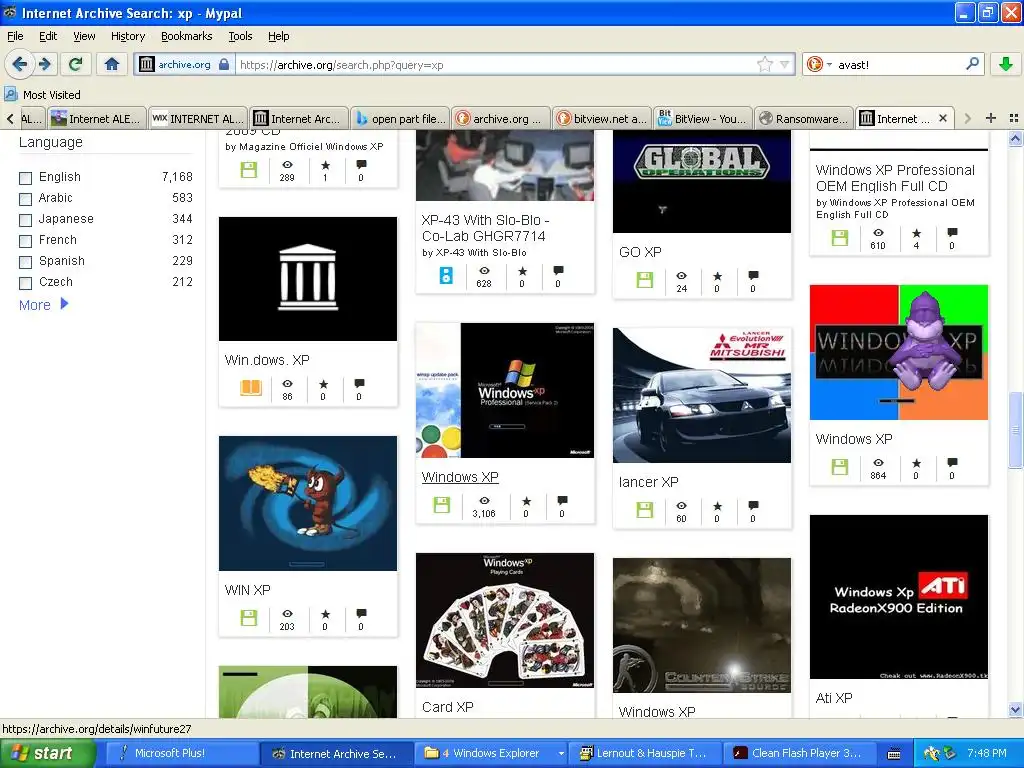1024x768 pixels.
Task: Open Windows XP Professional OEM English Full CD
Action: (x=895, y=178)
